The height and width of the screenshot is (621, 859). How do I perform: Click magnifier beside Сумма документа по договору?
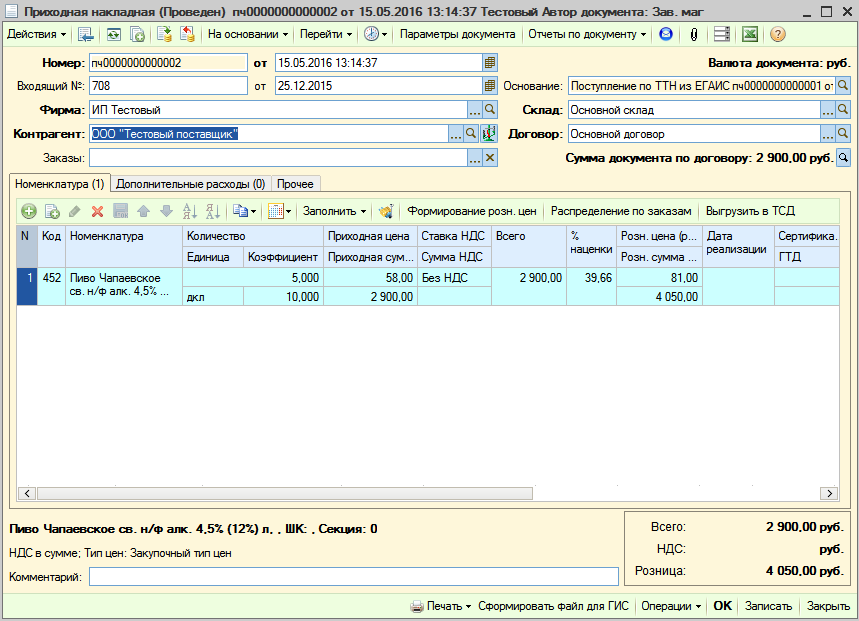843,158
